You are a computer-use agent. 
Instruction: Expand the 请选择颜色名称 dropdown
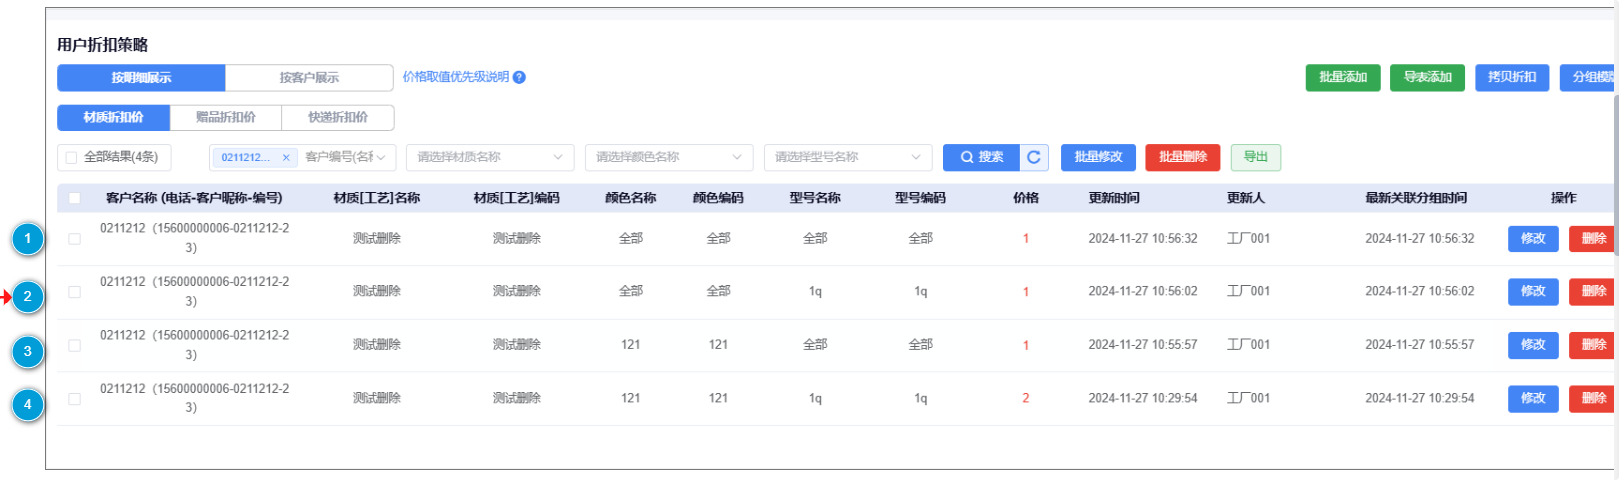tap(668, 157)
